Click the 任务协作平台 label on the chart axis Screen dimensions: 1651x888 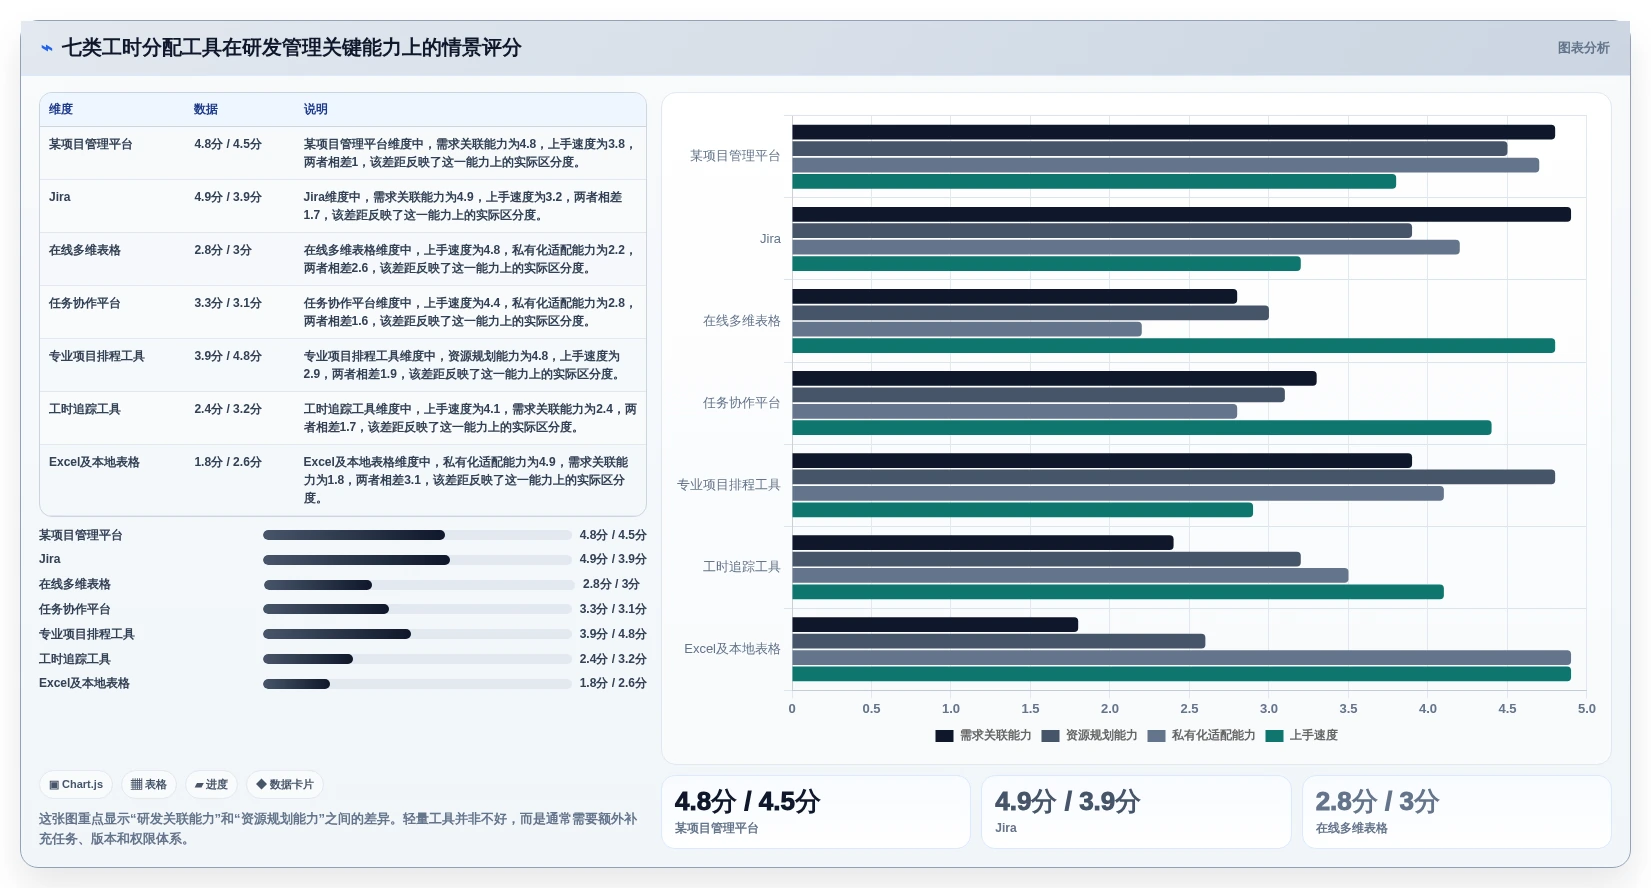click(x=741, y=403)
